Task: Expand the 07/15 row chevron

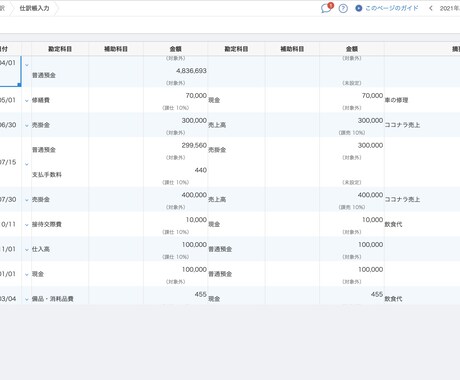Action: click(x=27, y=164)
